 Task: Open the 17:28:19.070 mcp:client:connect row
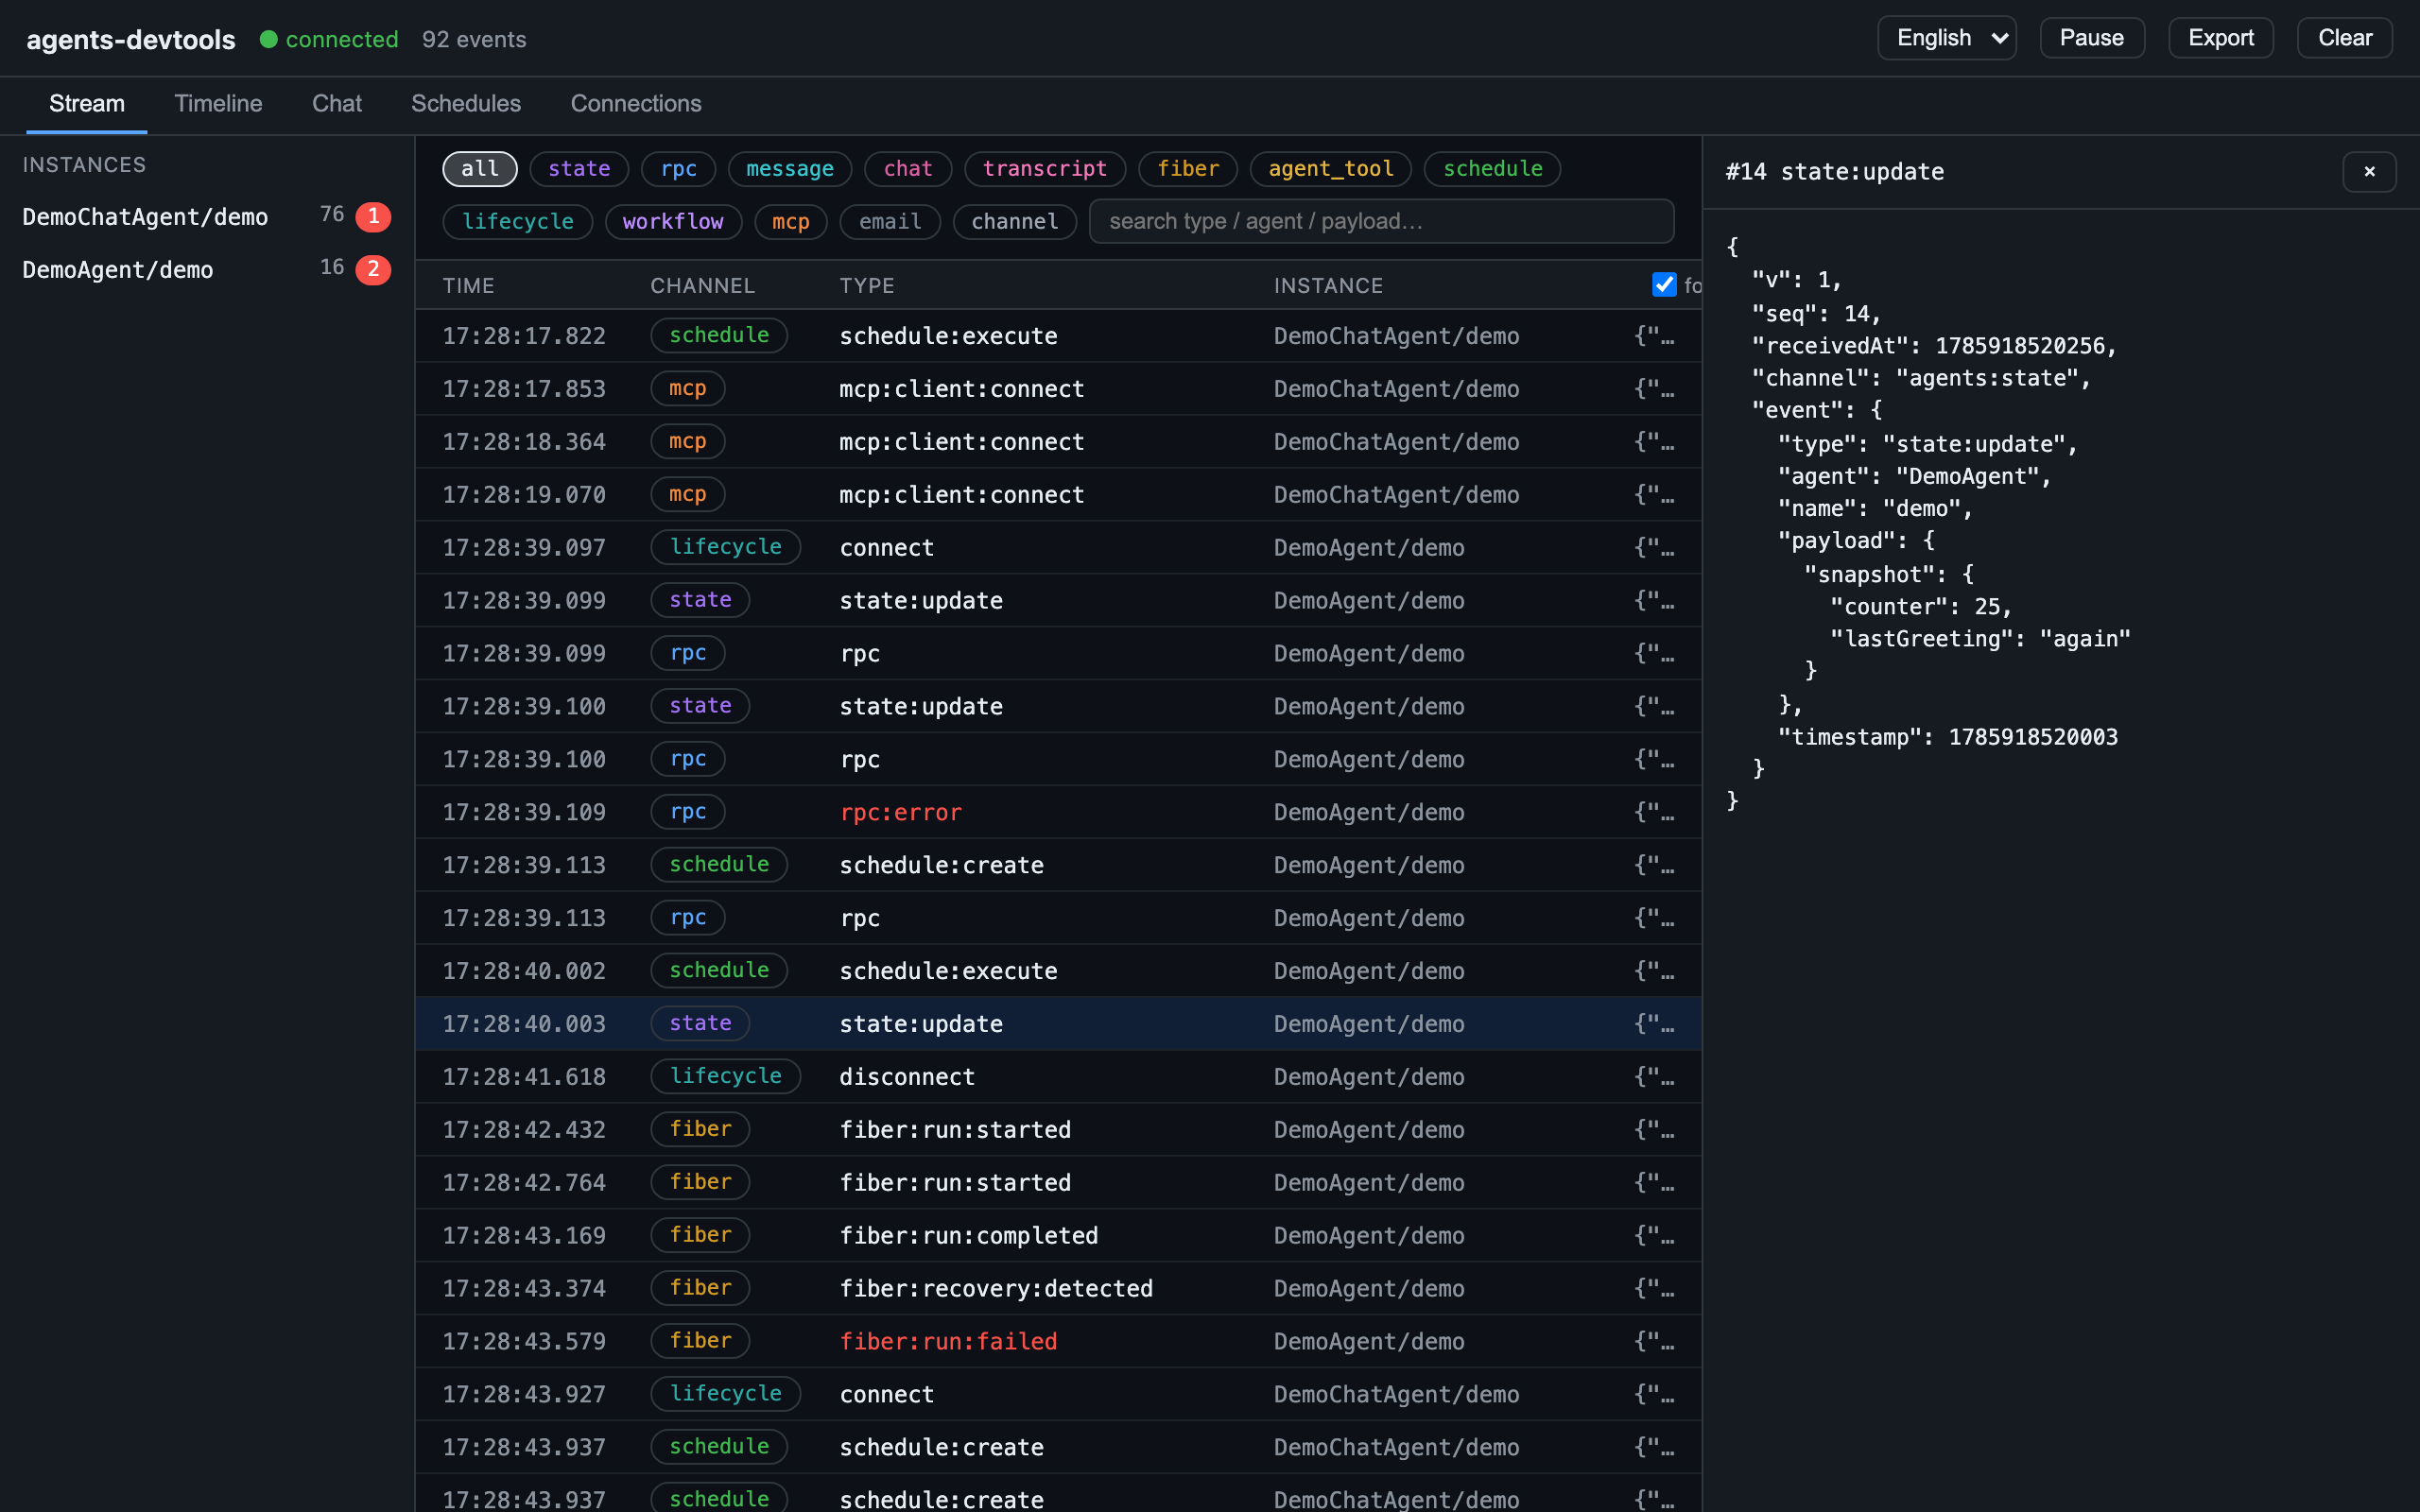coord(1058,495)
